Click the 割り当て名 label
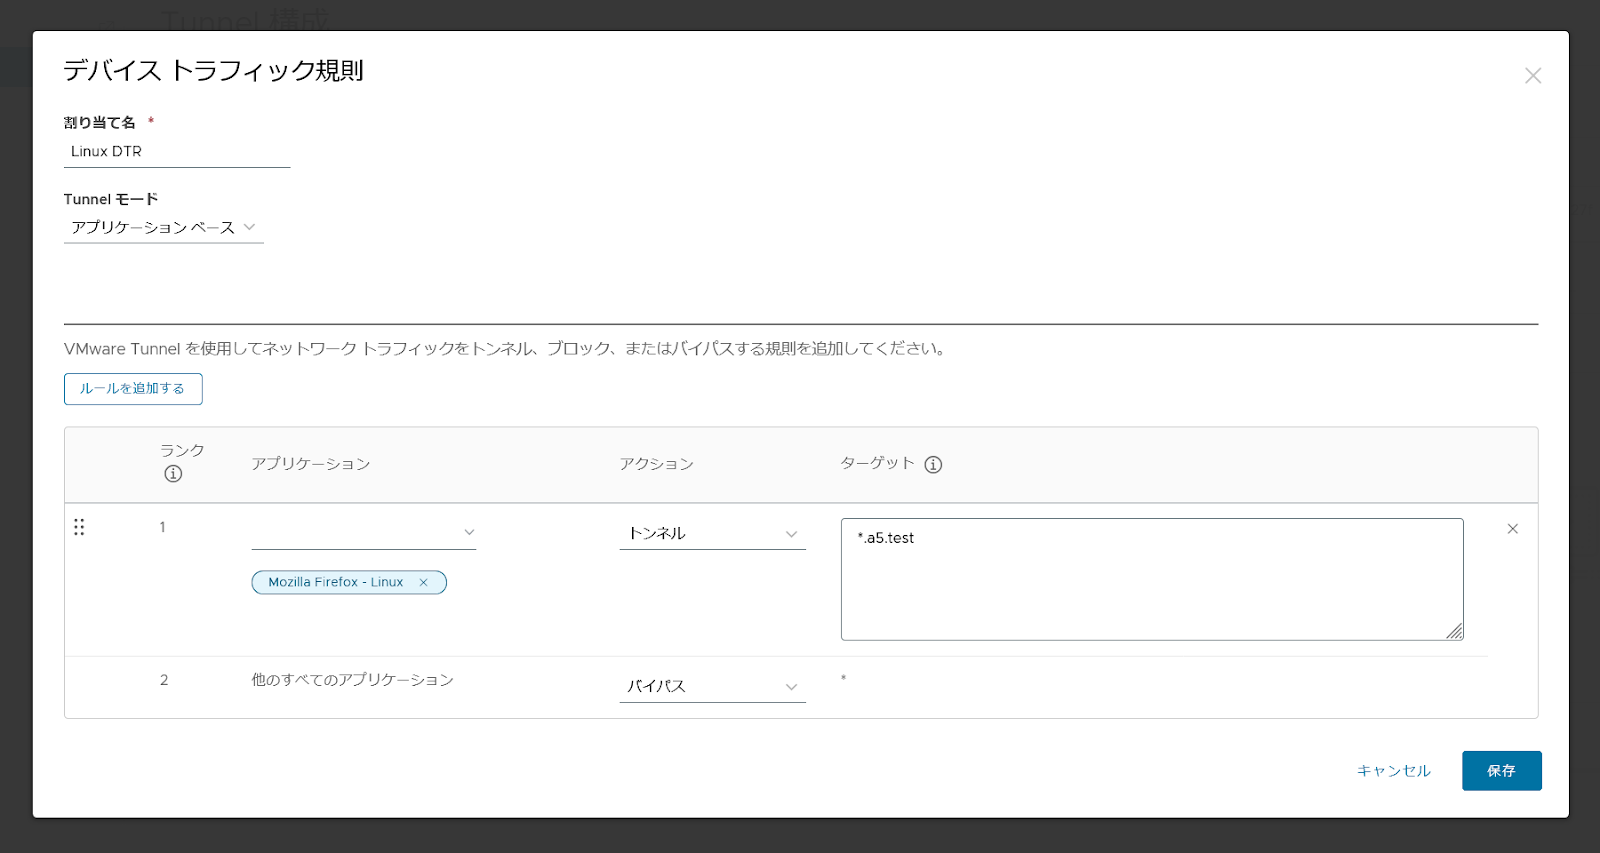The width and height of the screenshot is (1600, 853). click(x=100, y=122)
